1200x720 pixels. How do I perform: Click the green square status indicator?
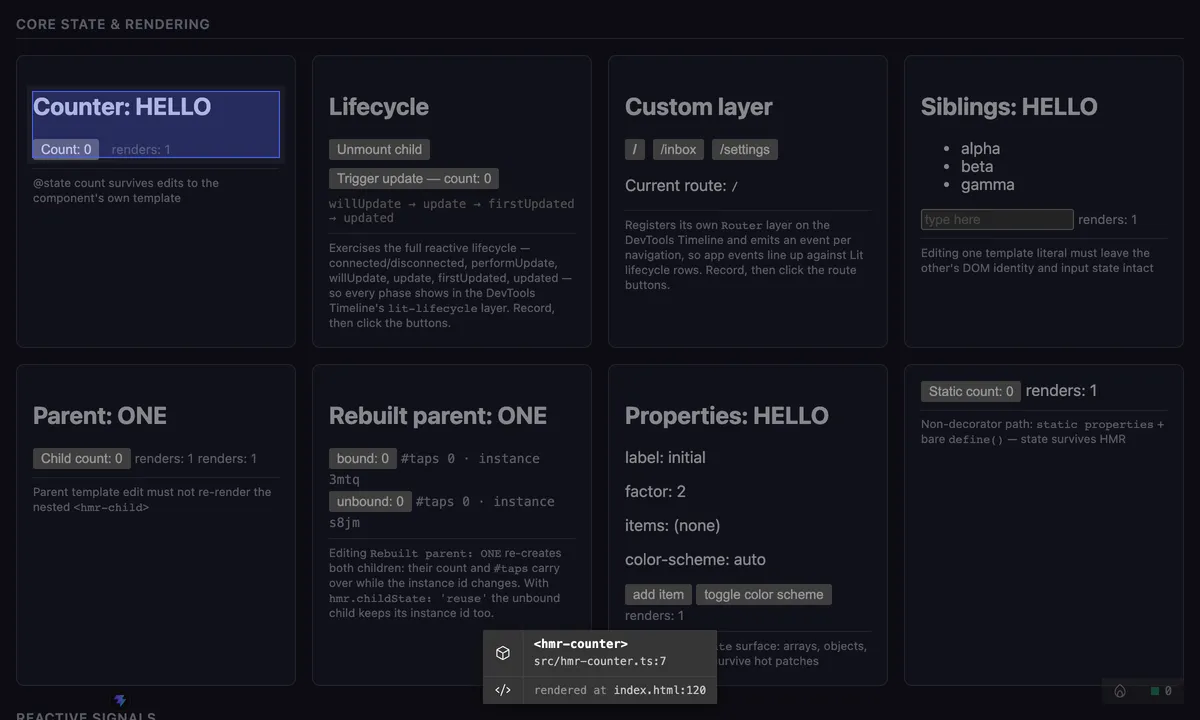1155,691
